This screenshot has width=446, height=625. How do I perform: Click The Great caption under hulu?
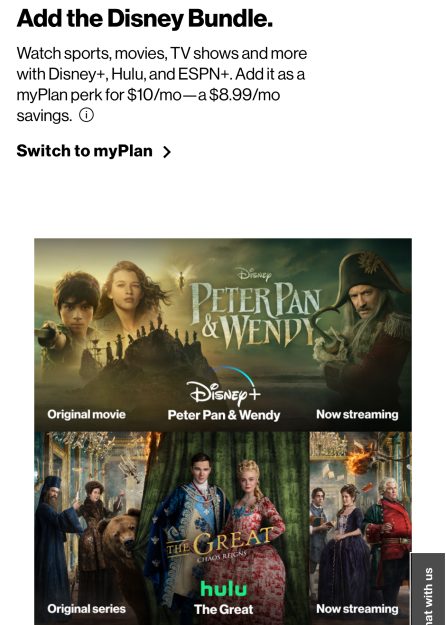tap(224, 609)
